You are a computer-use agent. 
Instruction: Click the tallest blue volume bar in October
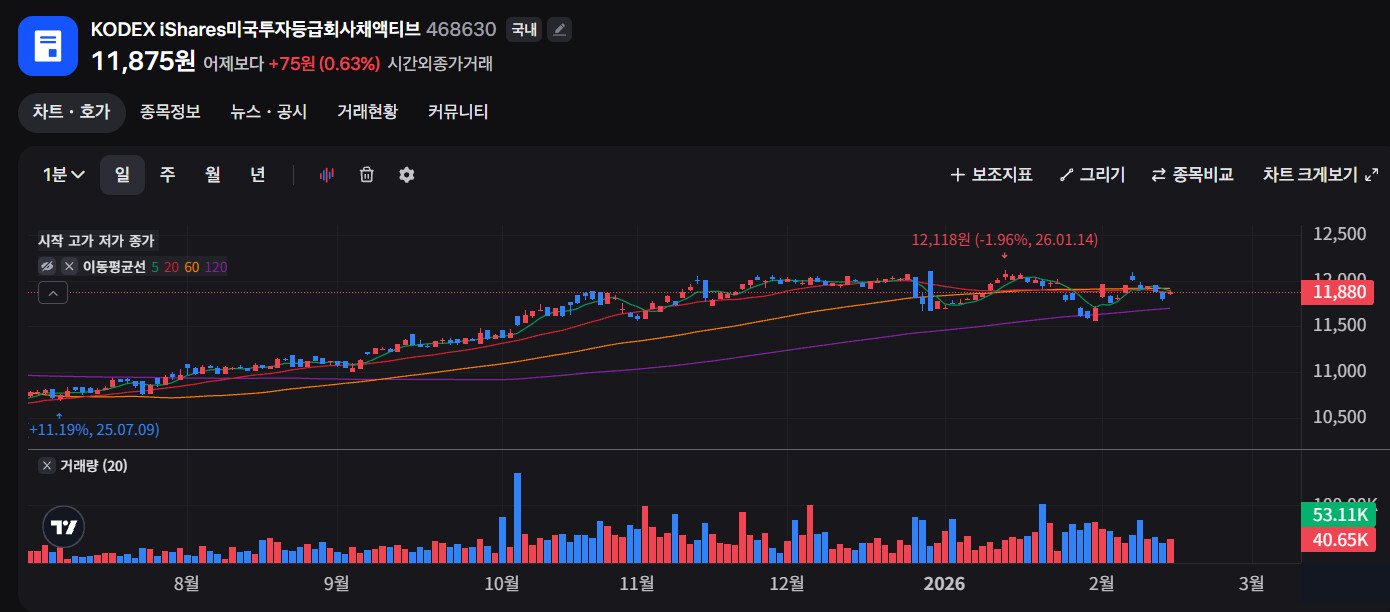[518, 518]
